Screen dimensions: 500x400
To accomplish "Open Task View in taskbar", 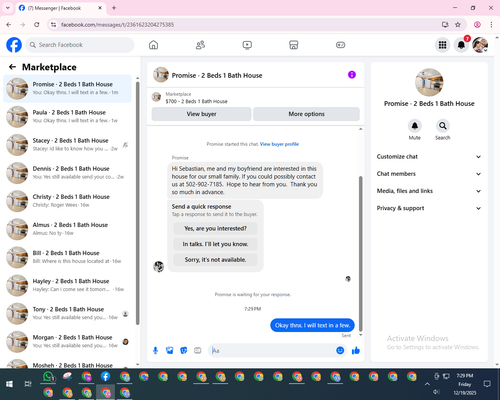I will click(x=28, y=384).
